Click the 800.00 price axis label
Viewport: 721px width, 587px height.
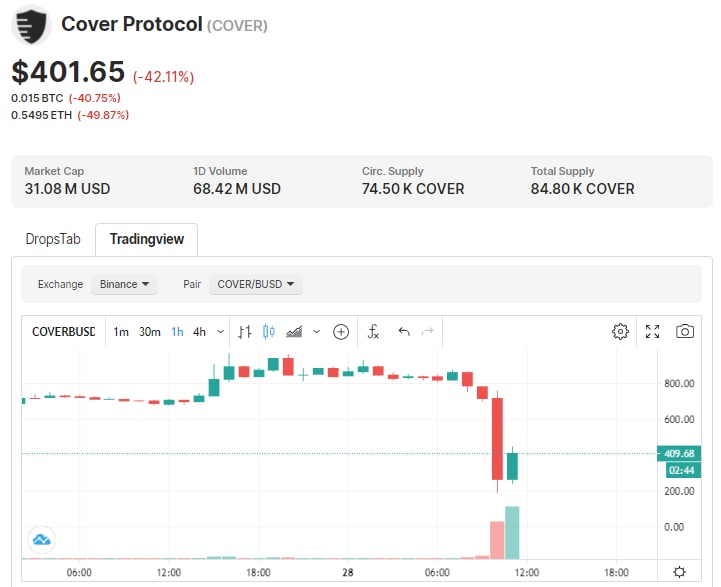pyautogui.click(x=679, y=383)
